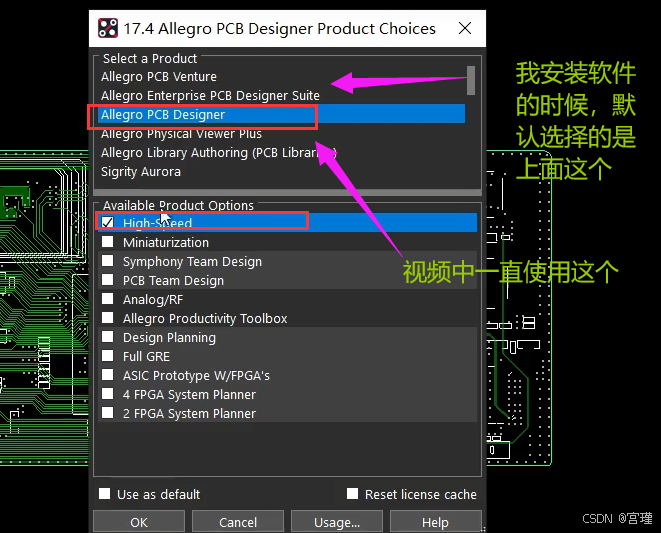
Task: Enable Symphony Team Design option
Action: [x=107, y=261]
